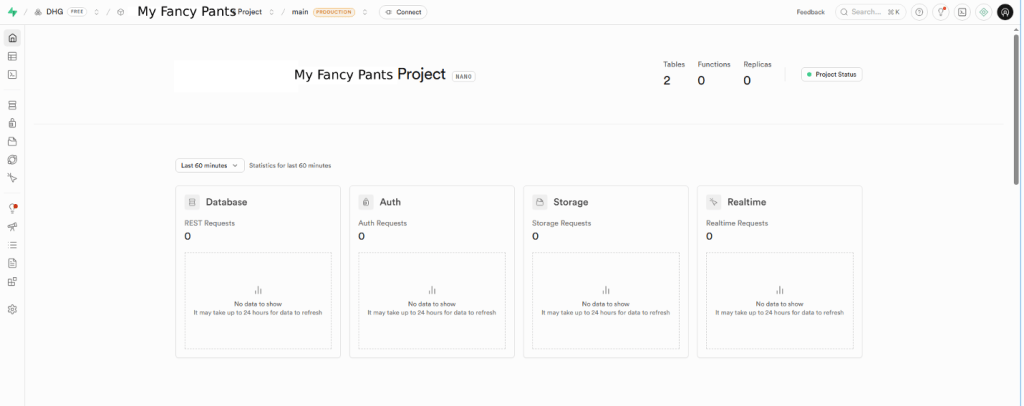This screenshot has height=406, width=1024.
Task: Open Advisors lightbulb in sidebar
Action: (12, 208)
